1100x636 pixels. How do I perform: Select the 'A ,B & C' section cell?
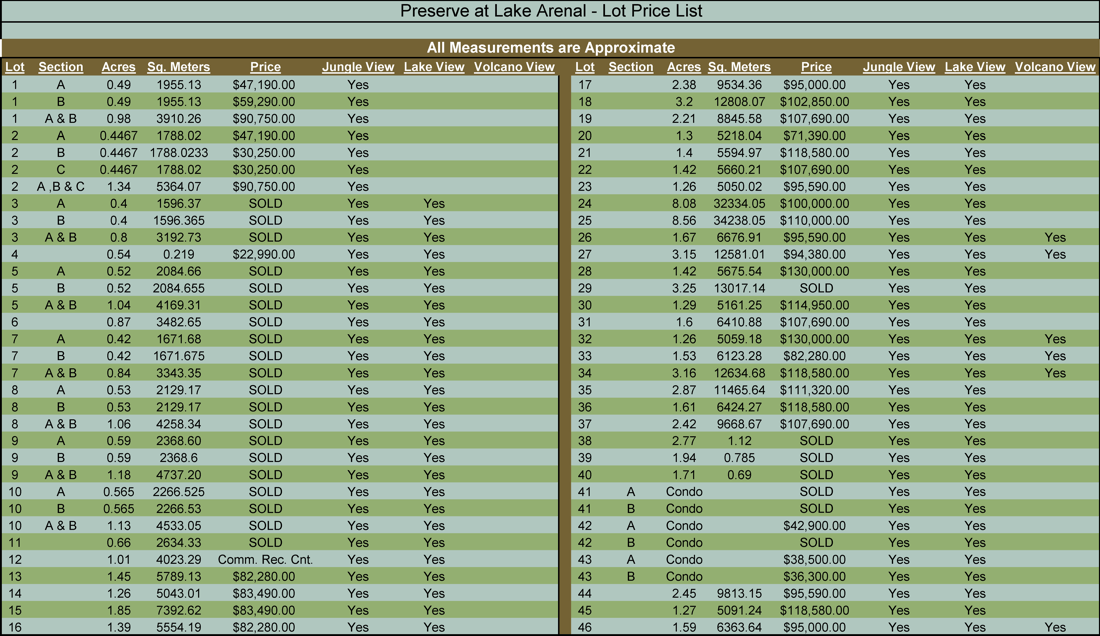click(x=61, y=187)
